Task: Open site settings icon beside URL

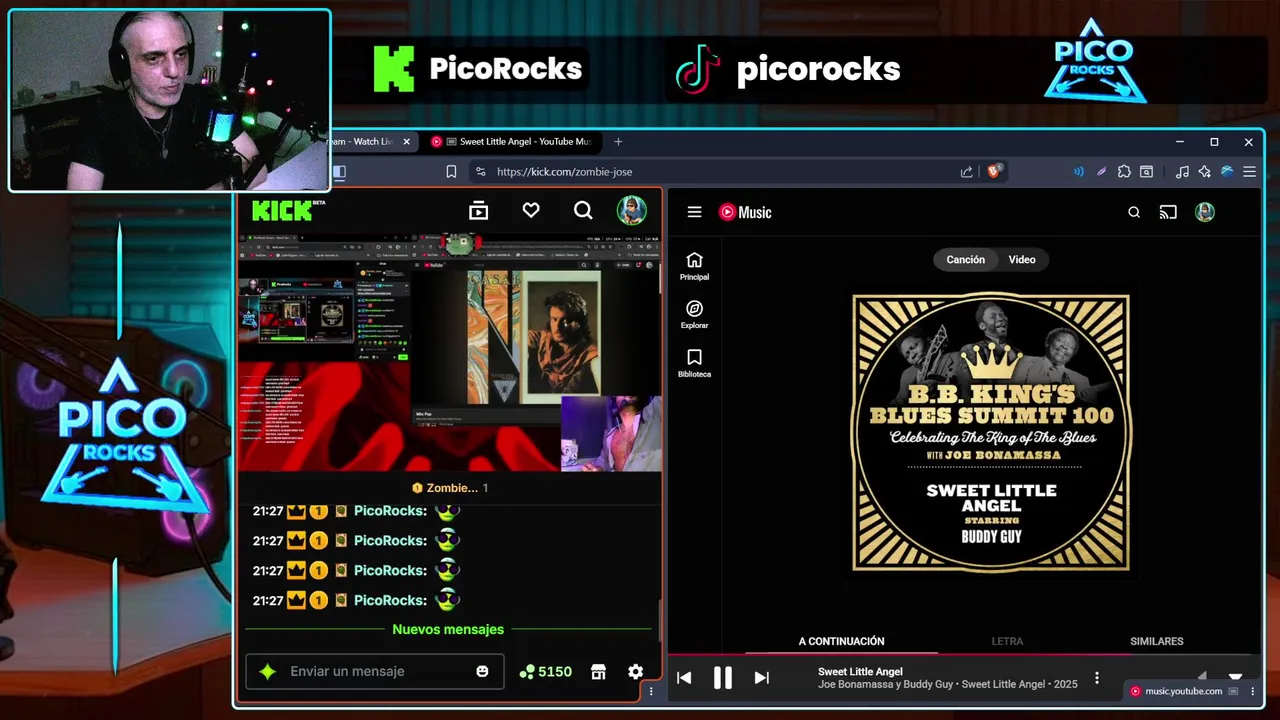Action: click(x=480, y=172)
